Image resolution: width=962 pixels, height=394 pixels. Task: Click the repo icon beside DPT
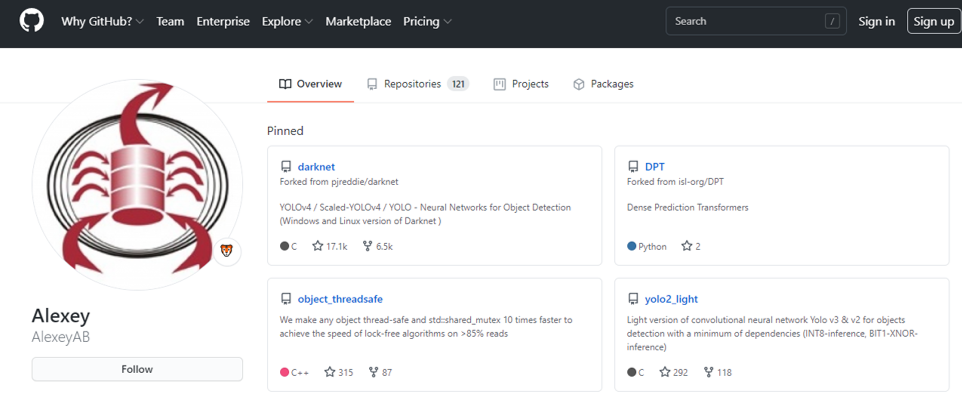tap(633, 167)
